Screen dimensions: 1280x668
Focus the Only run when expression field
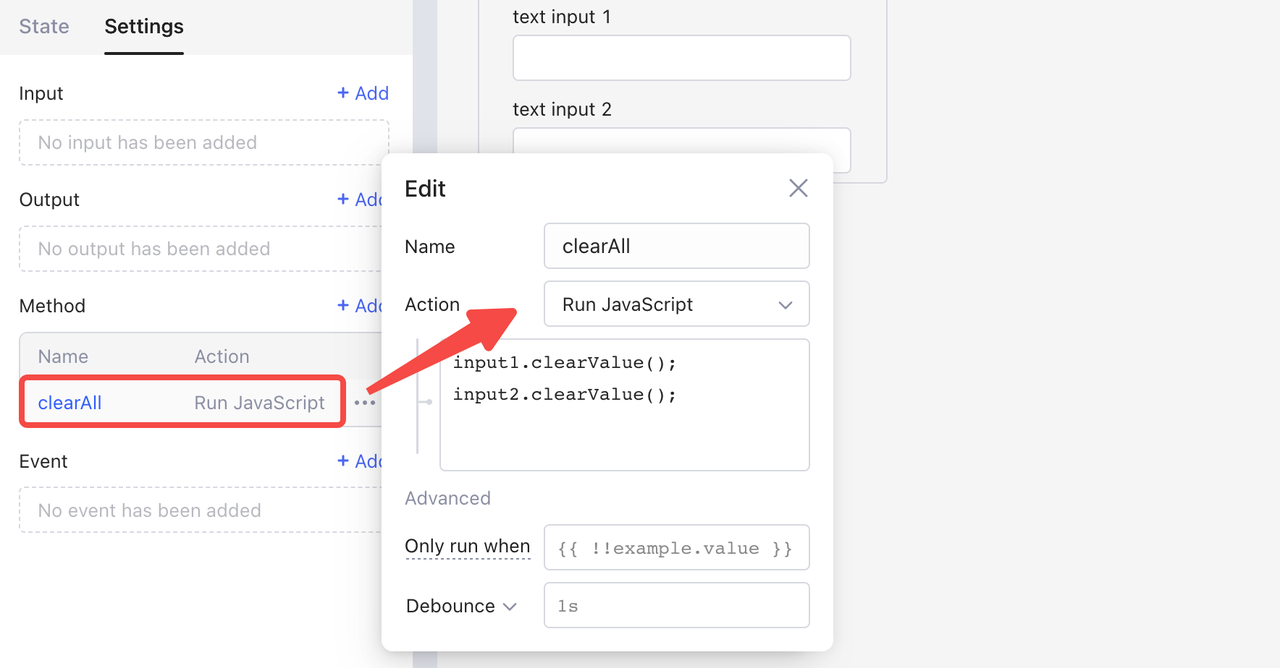pos(676,548)
